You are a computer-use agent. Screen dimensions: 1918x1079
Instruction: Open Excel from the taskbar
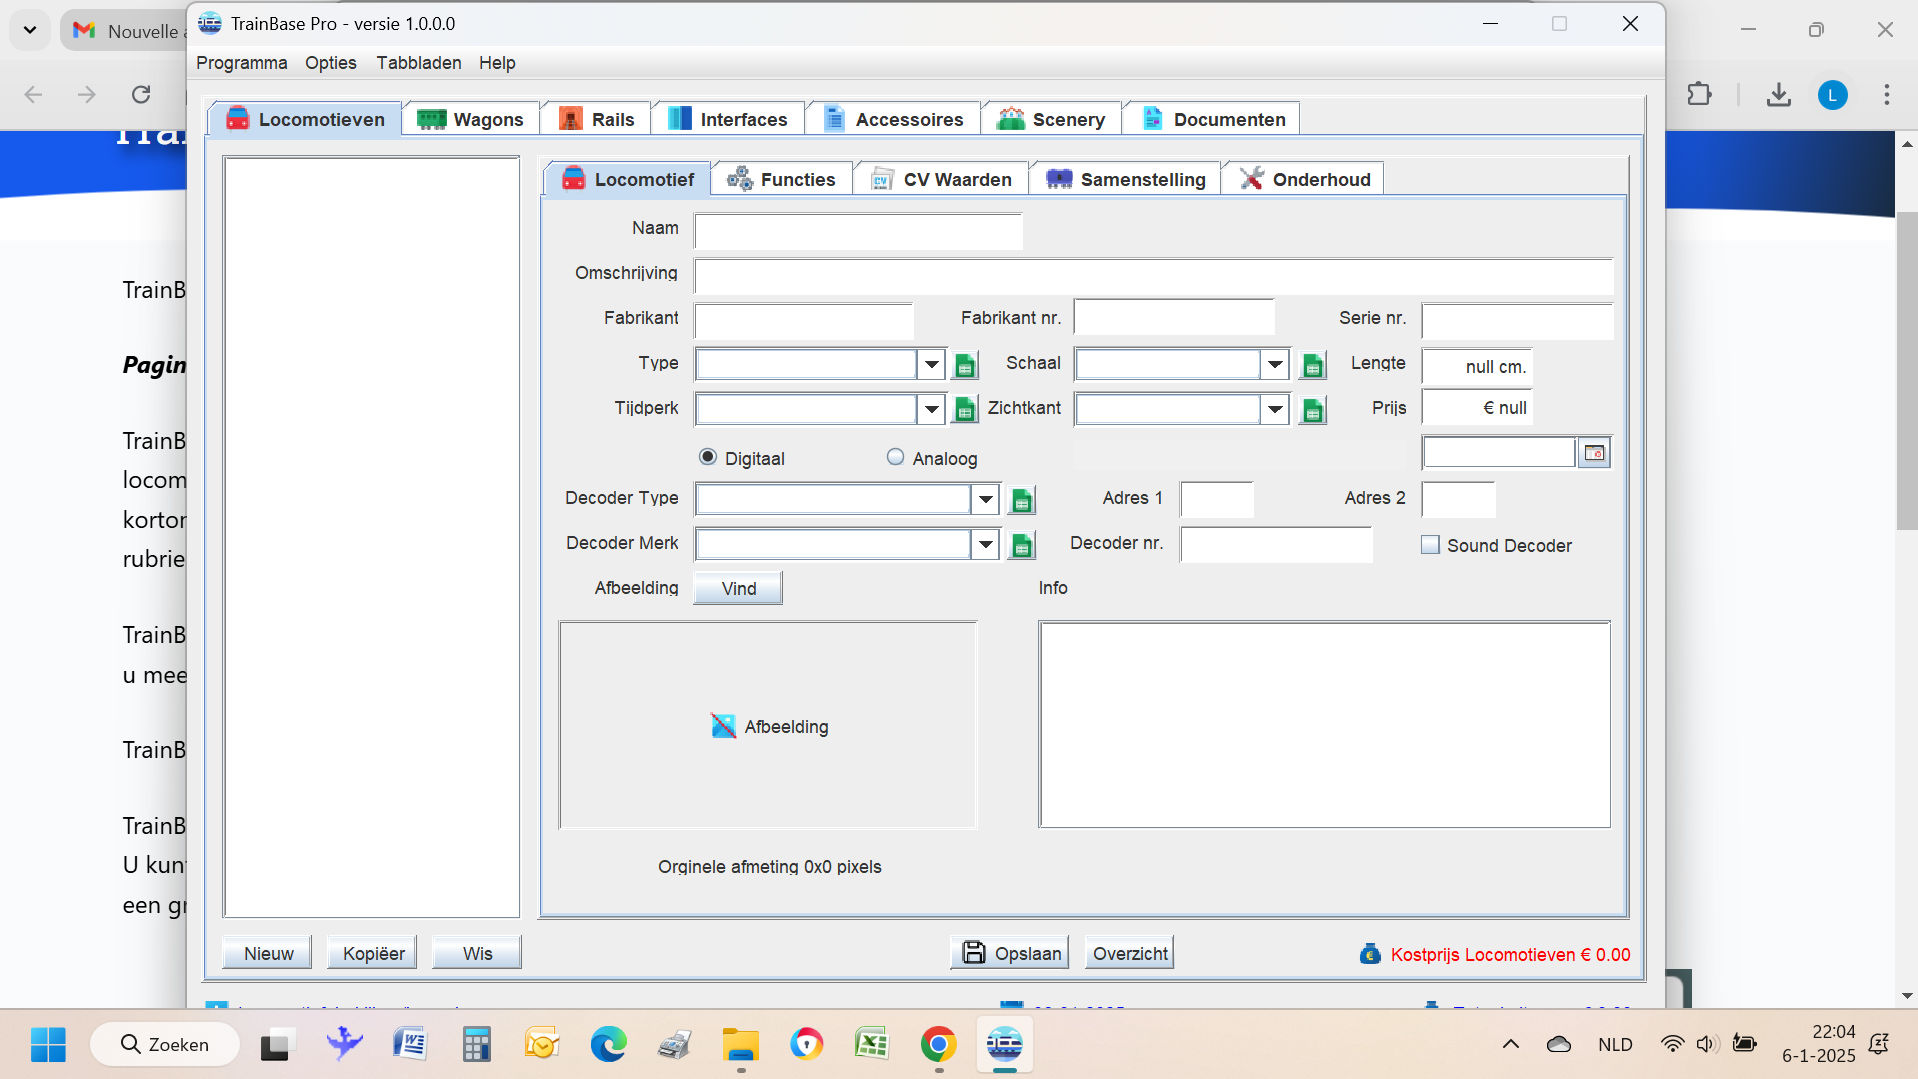(x=872, y=1044)
